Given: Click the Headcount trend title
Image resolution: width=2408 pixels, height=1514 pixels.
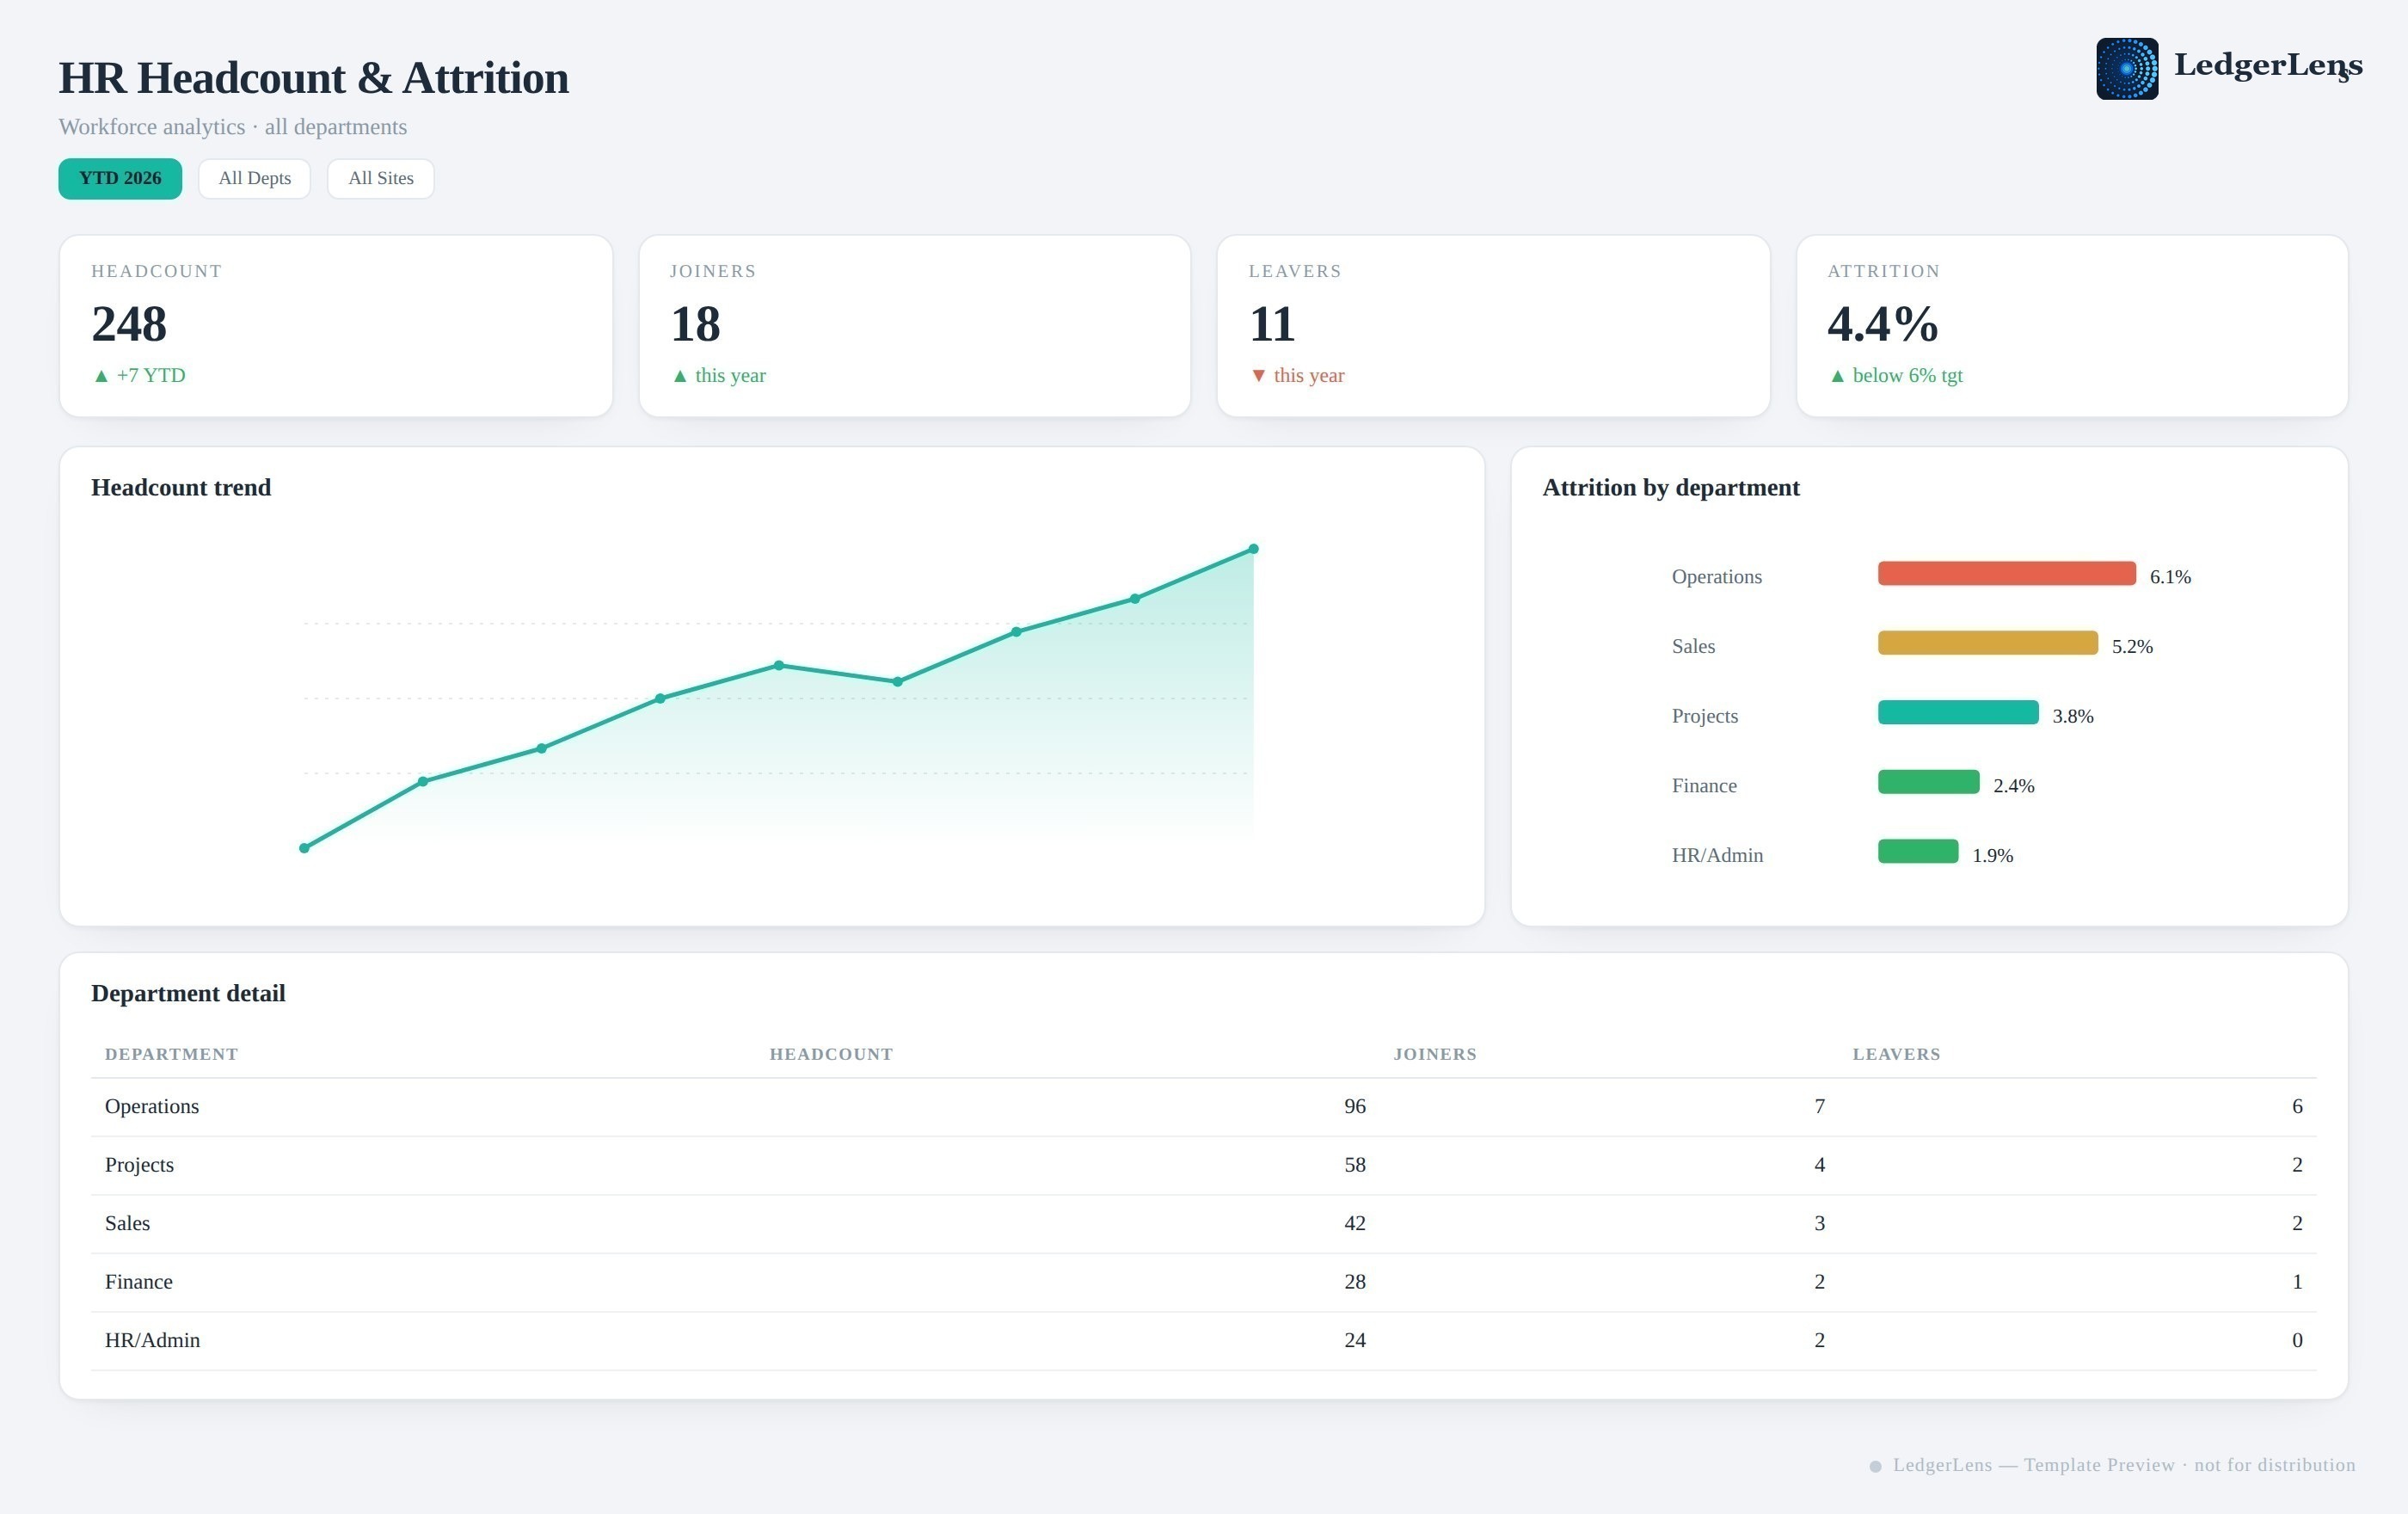Looking at the screenshot, I should pos(181,488).
